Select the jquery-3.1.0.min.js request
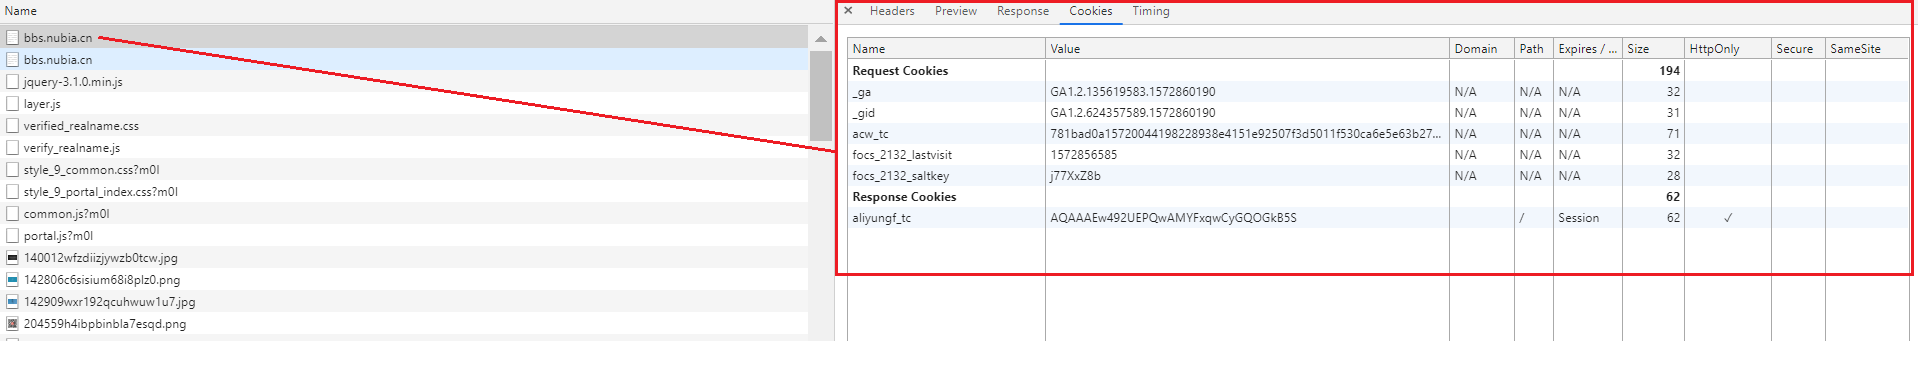1920x365 pixels. click(404, 81)
